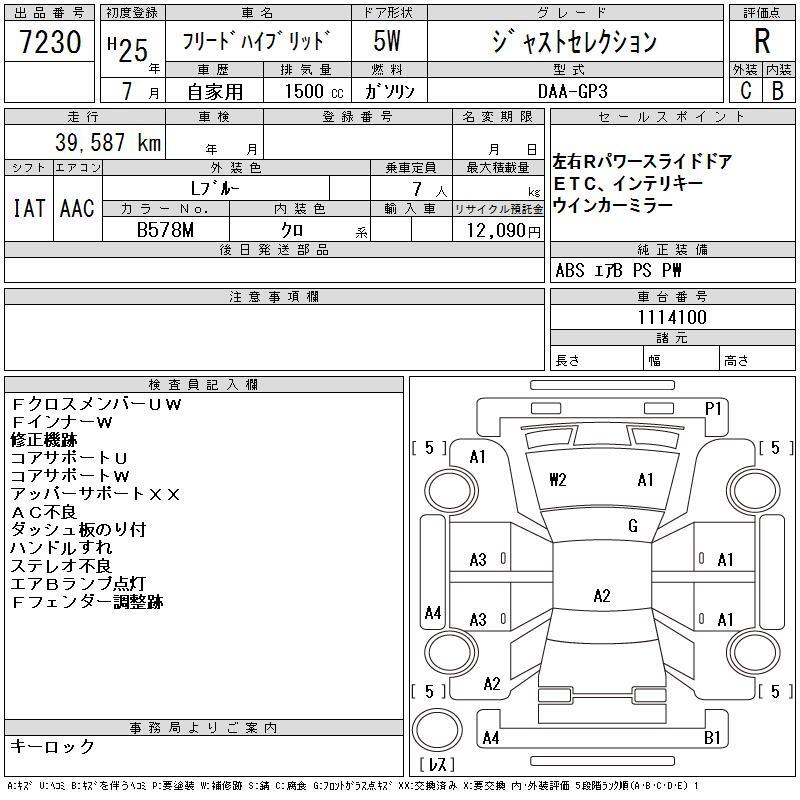Select the 事務局よりご案内 header
The image size is (800, 800).
point(203,728)
